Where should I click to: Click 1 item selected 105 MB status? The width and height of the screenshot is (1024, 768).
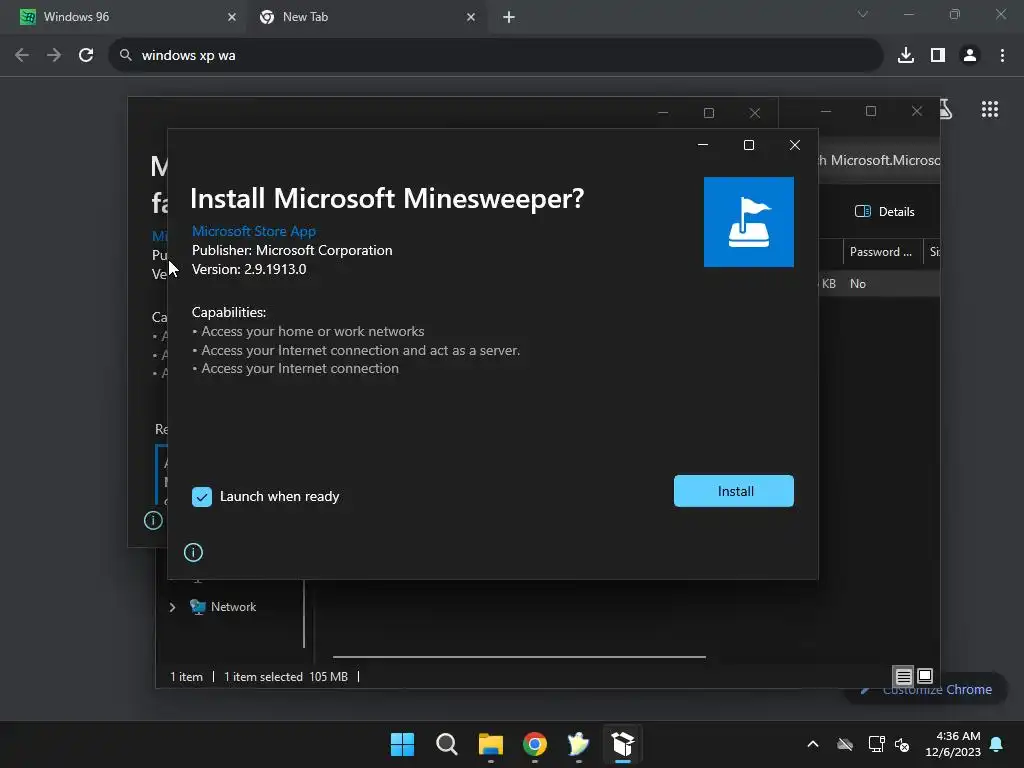point(286,677)
